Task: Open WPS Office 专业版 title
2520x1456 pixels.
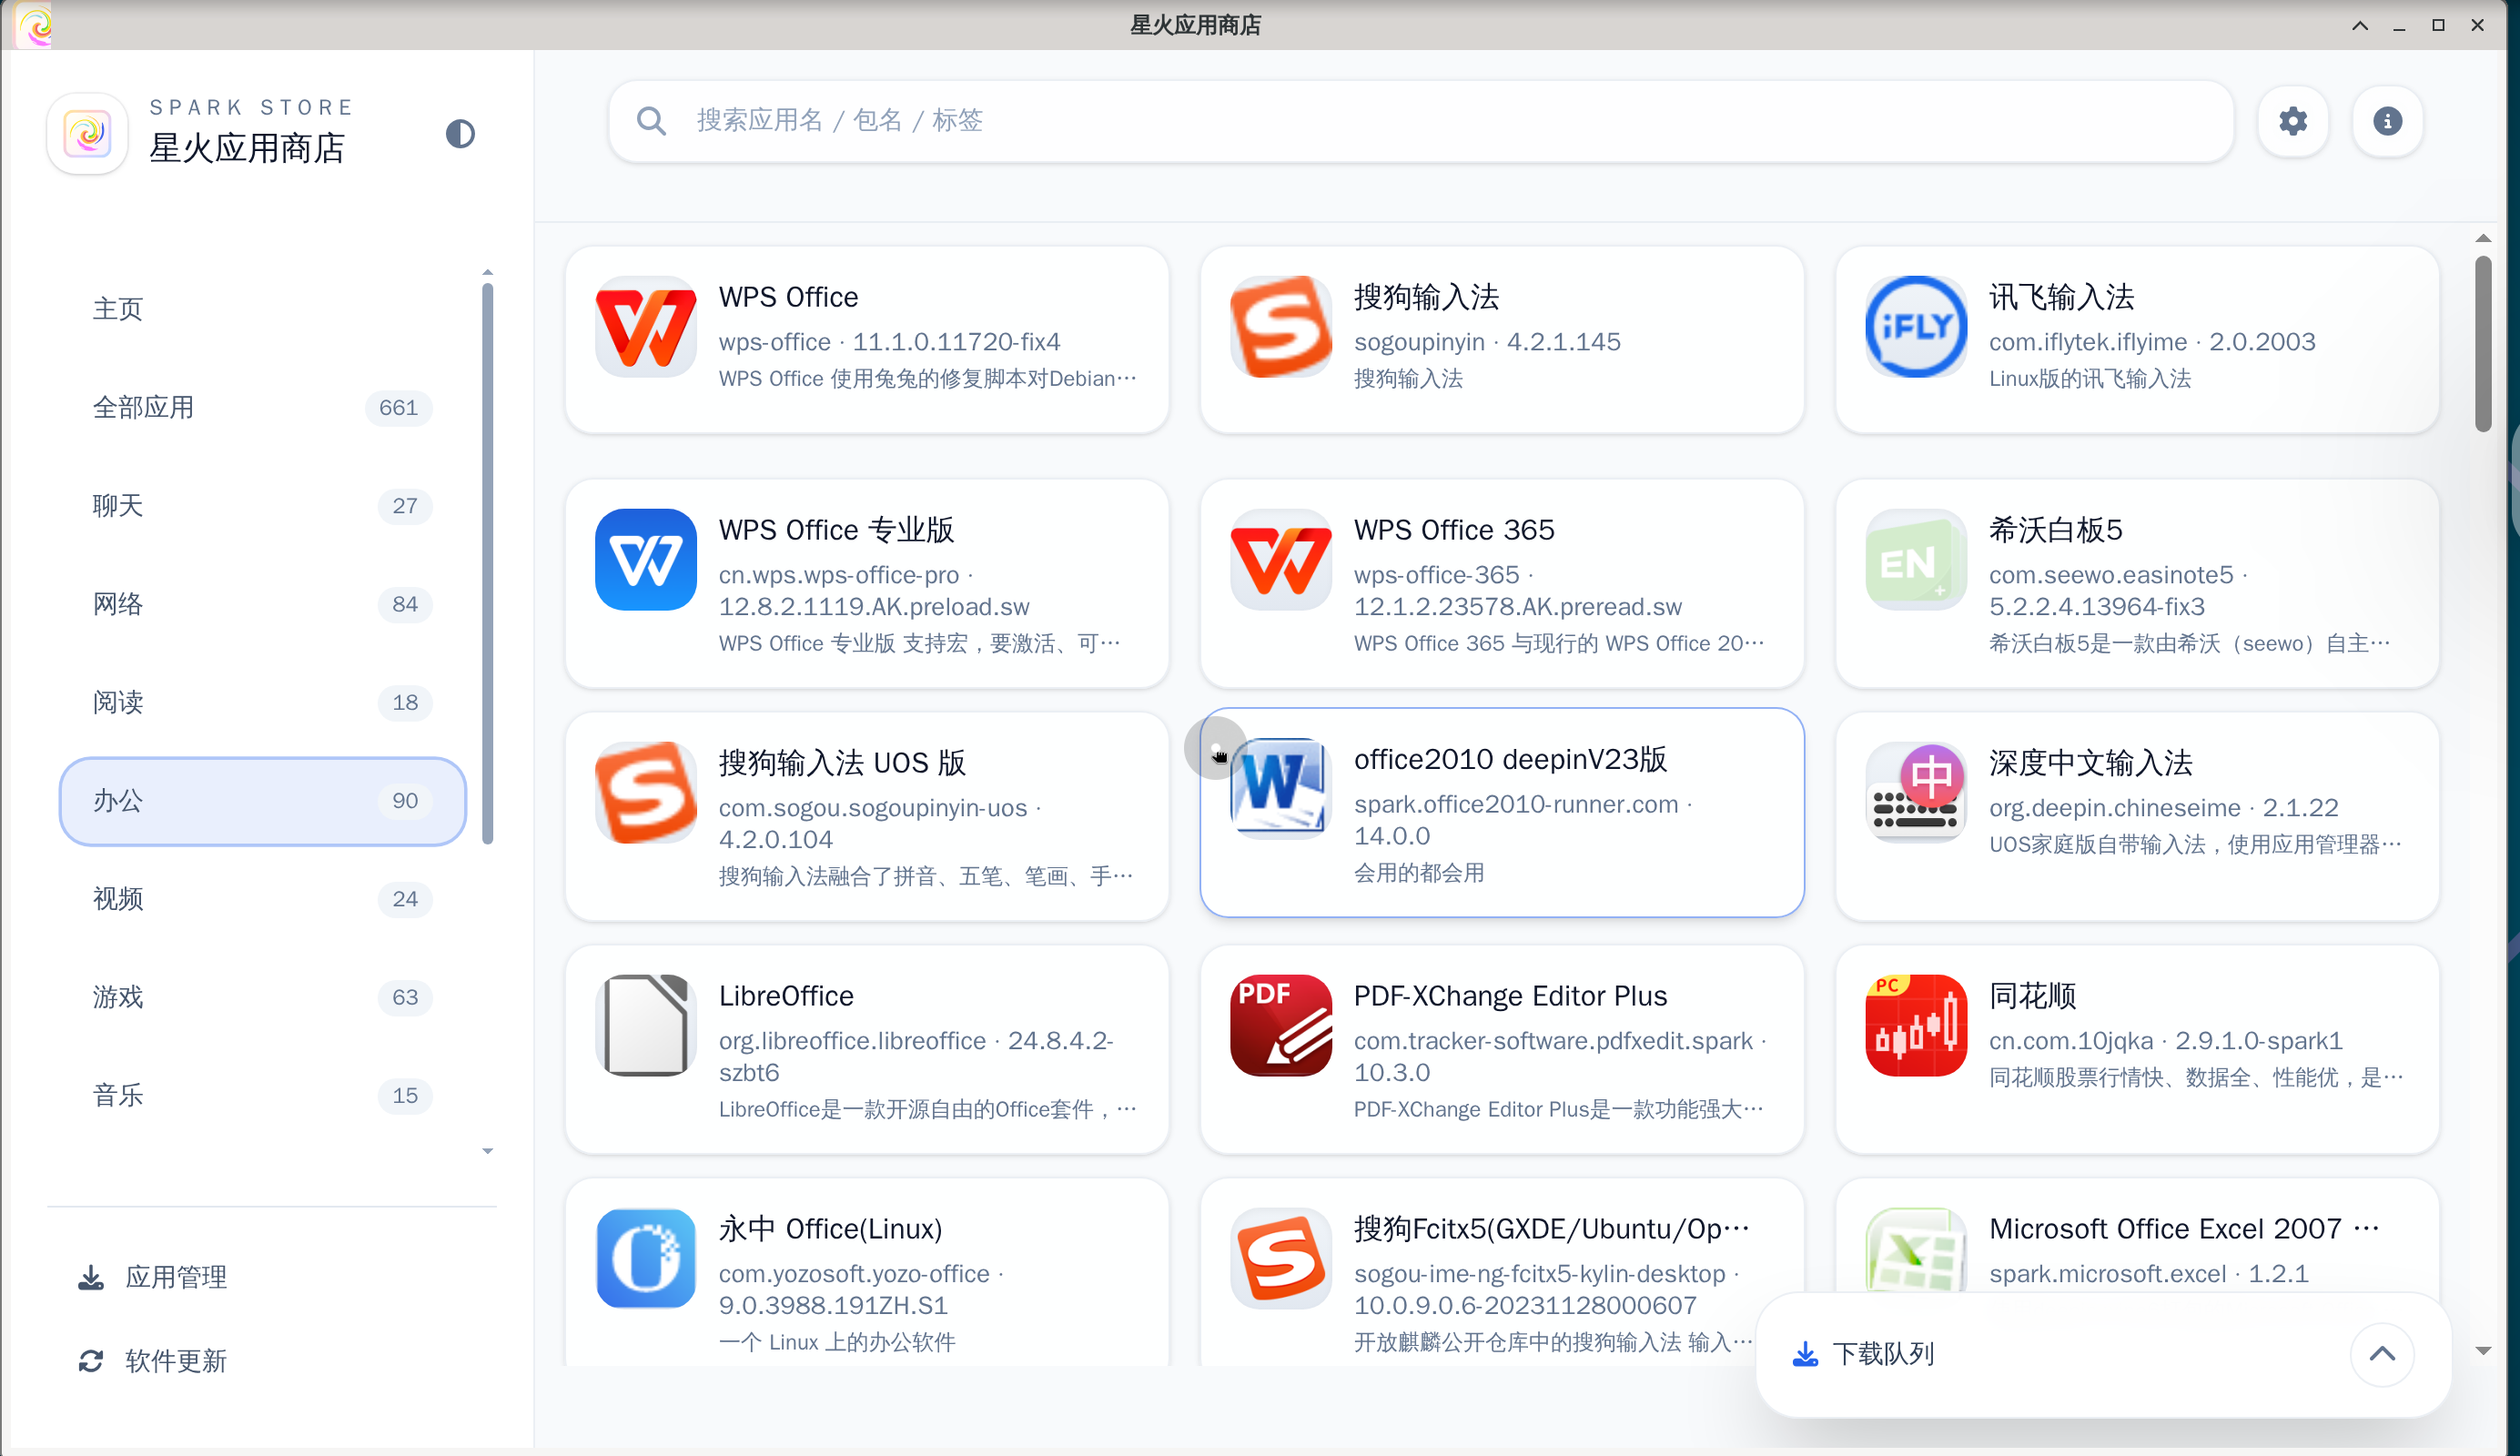Action: coord(836,530)
